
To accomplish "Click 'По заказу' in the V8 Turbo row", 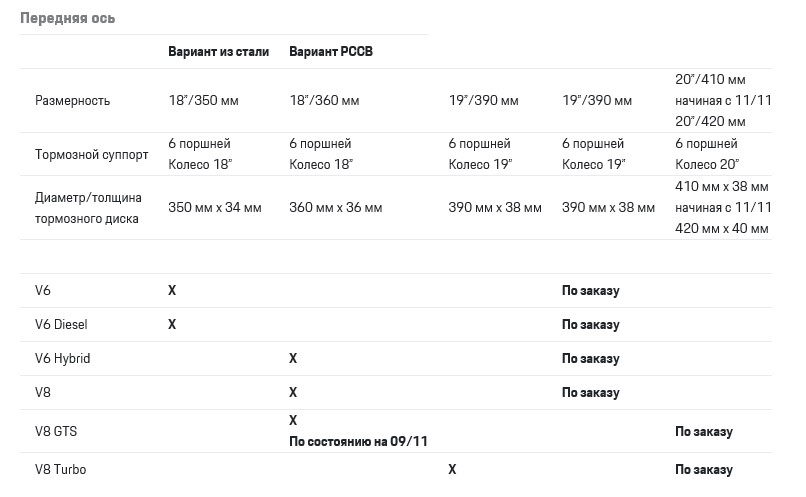I will [x=703, y=469].
